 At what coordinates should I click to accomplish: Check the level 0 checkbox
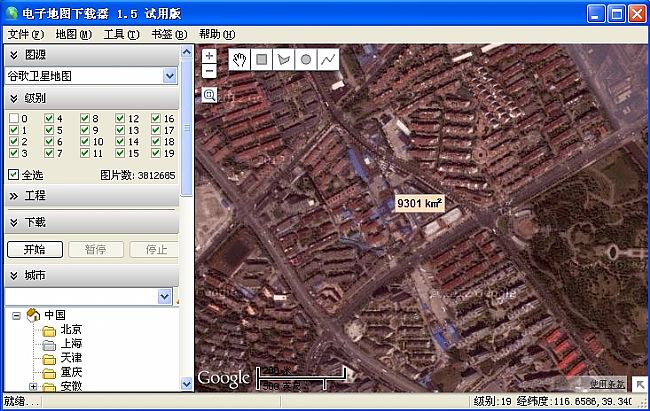pos(14,119)
